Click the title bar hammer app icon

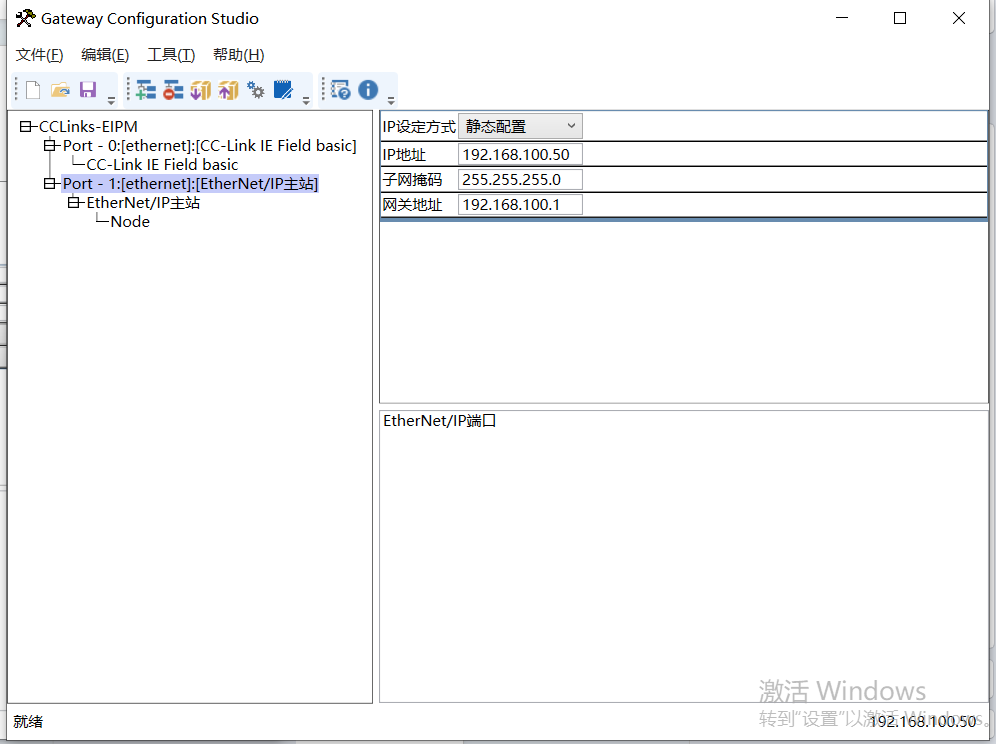25,18
